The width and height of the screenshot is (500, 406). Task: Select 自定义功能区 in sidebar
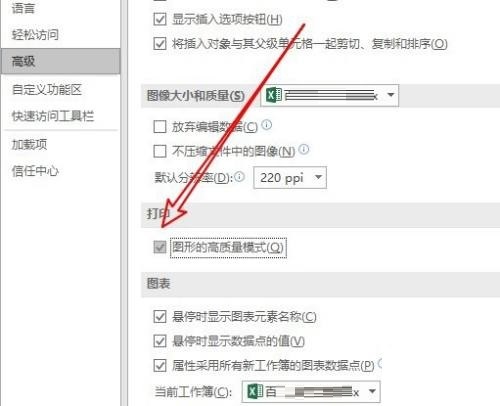pyautogui.click(x=47, y=89)
